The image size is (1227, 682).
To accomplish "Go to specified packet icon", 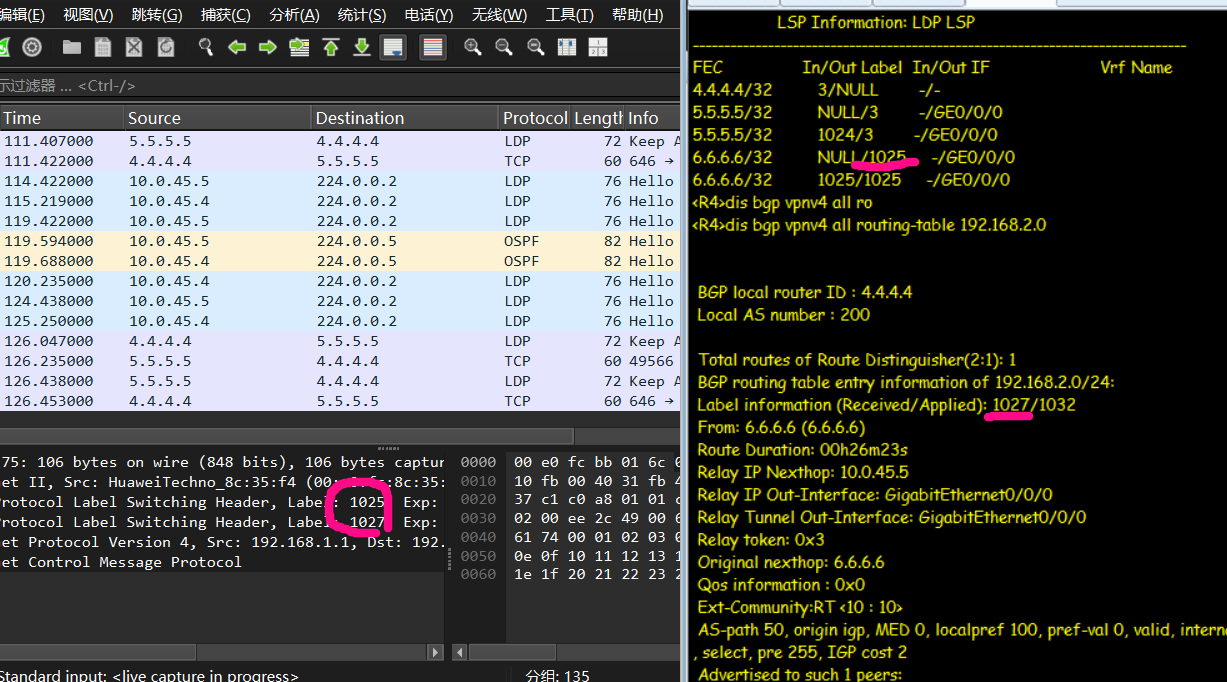I will tap(299, 47).
